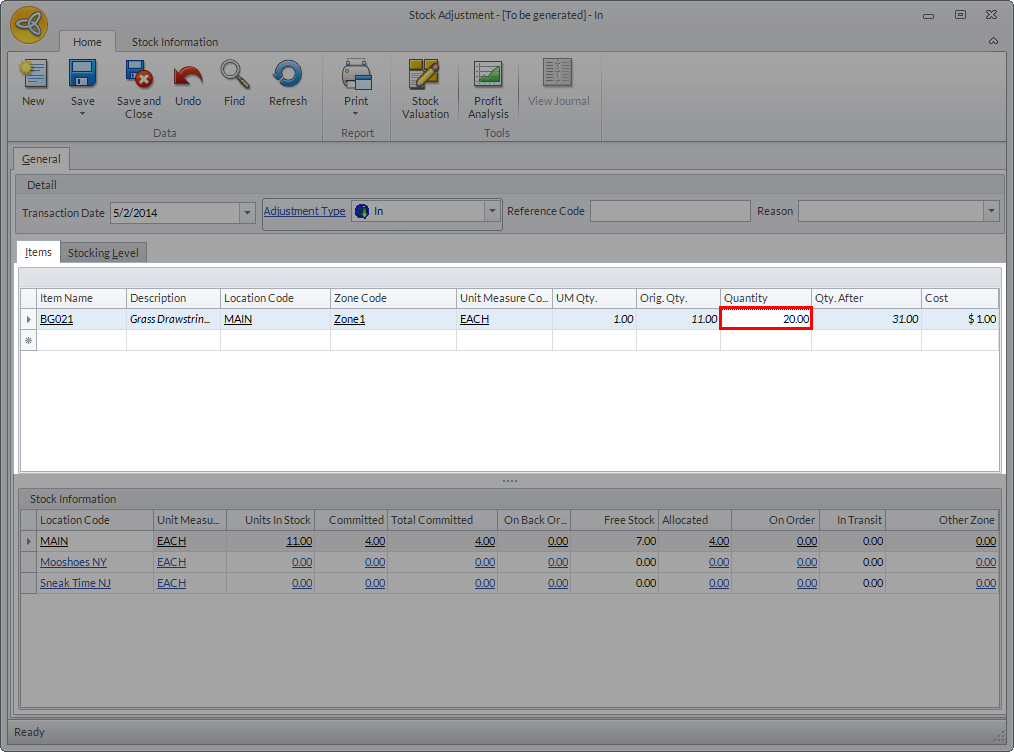Open the Print report icon
The height and width of the screenshot is (752, 1014).
point(356,76)
